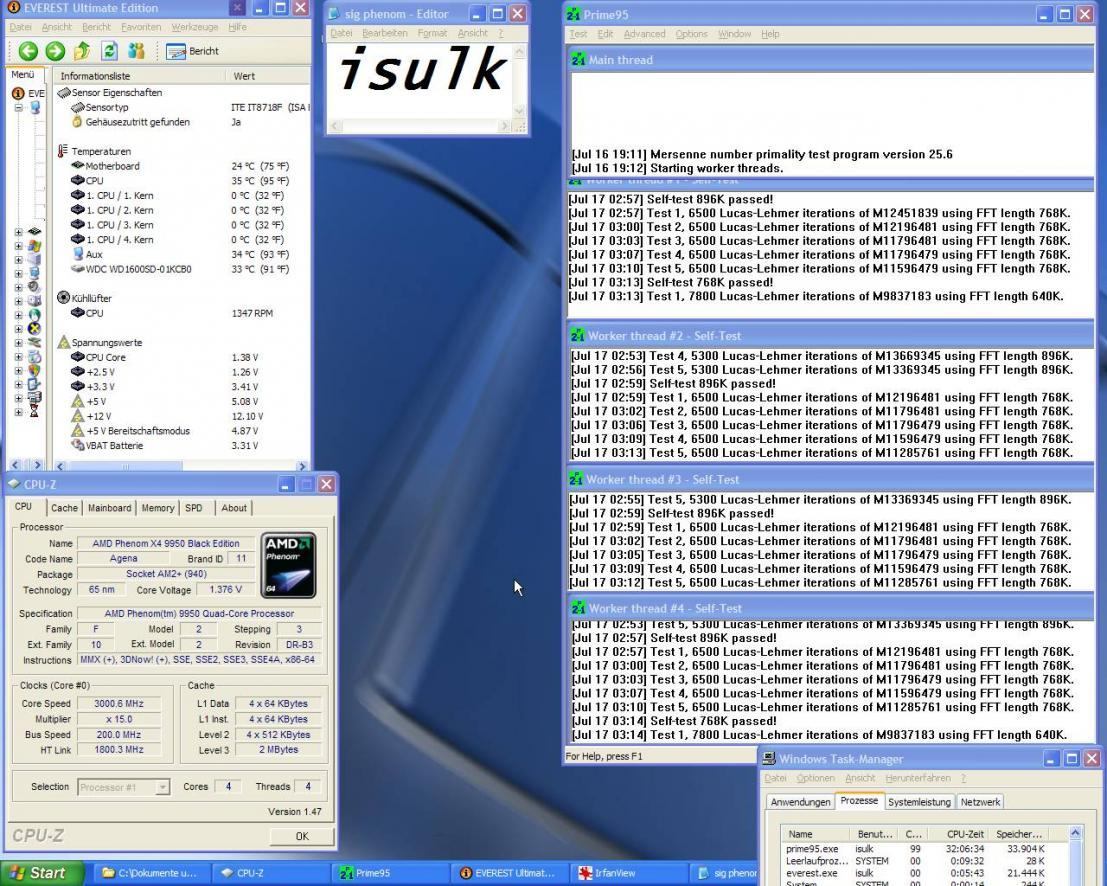
Task: Click the green Forward arrow in EVEREST toolbar
Action: pos(55,51)
